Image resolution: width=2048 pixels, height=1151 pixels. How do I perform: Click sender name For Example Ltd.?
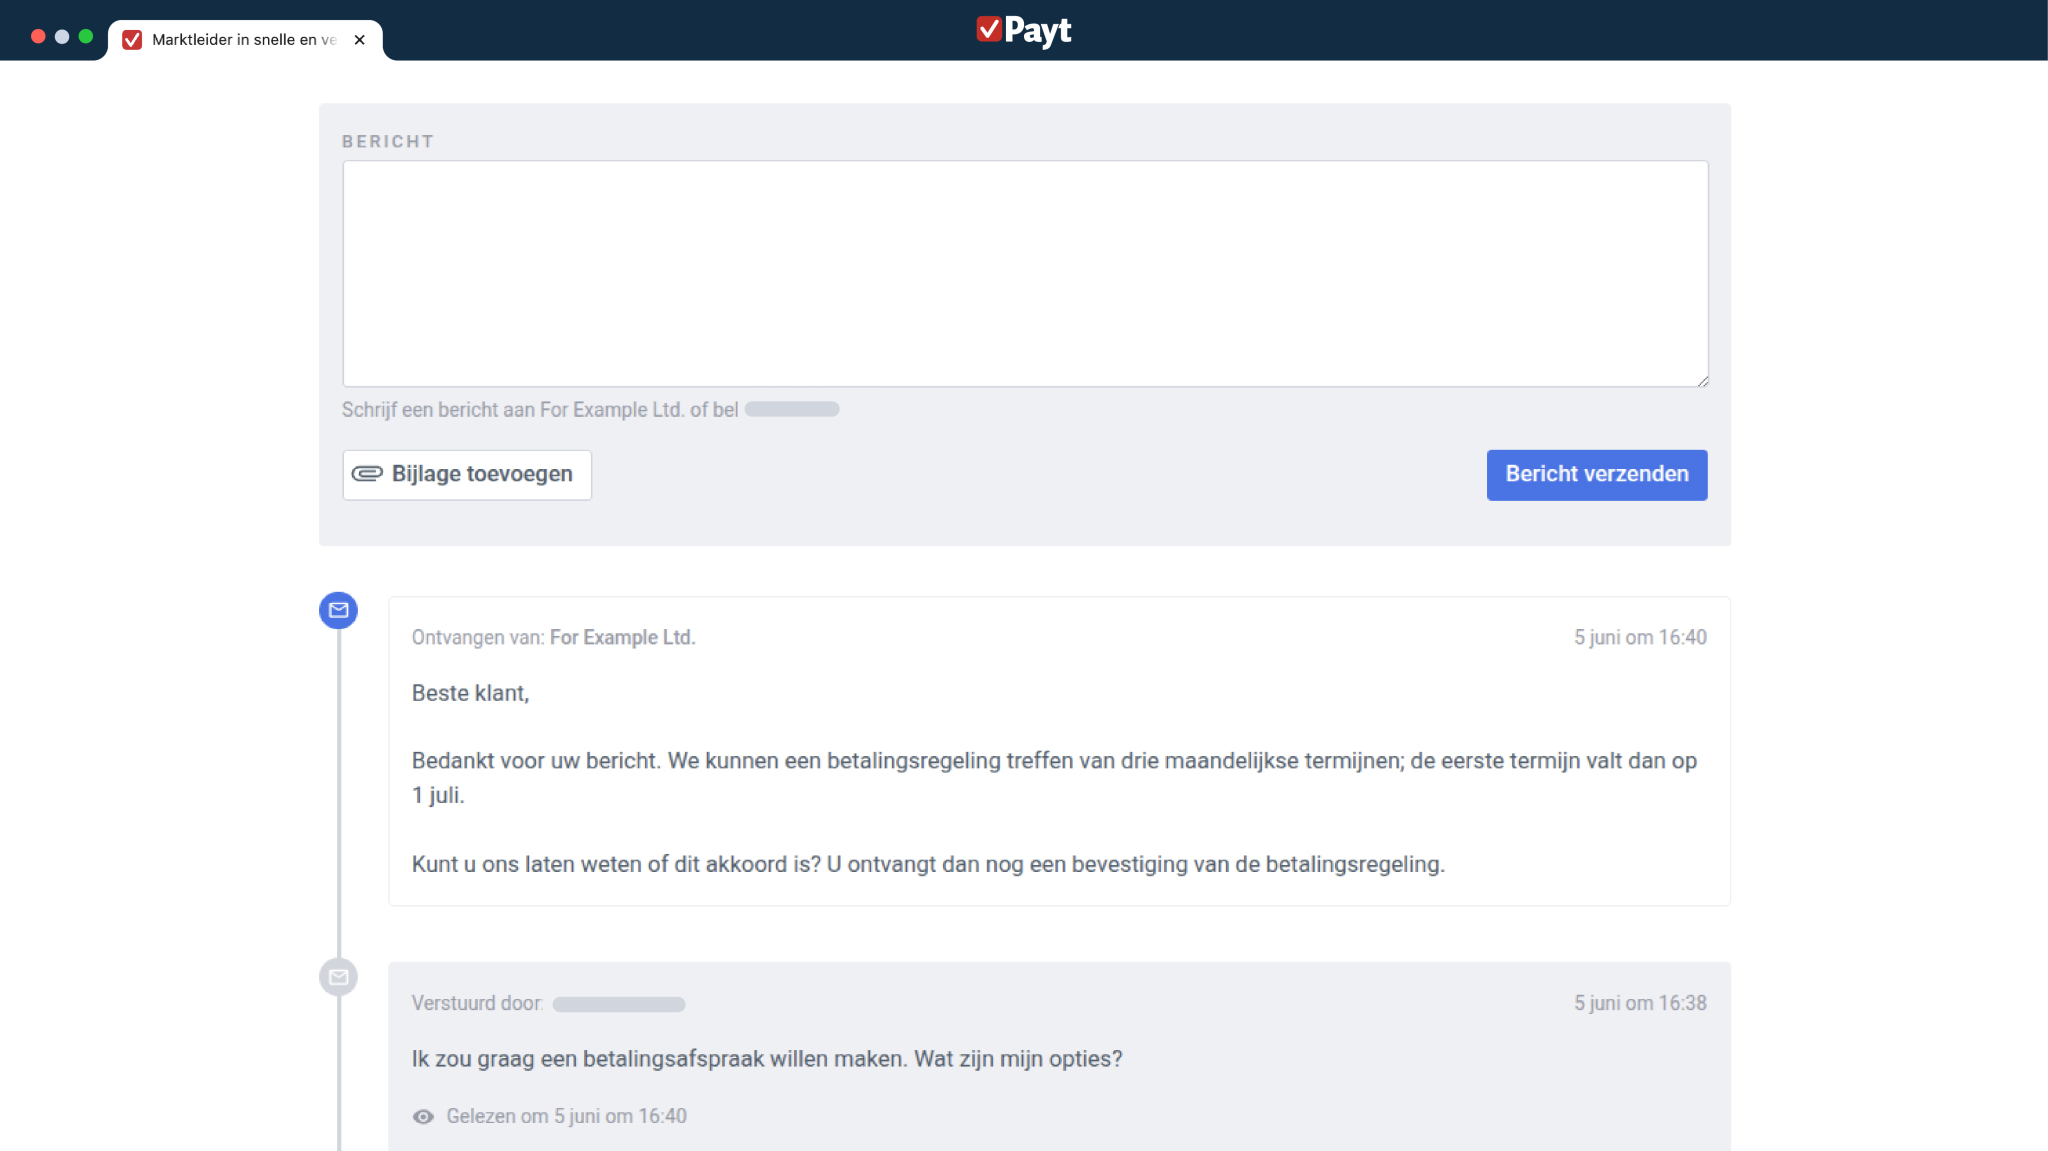(x=622, y=637)
